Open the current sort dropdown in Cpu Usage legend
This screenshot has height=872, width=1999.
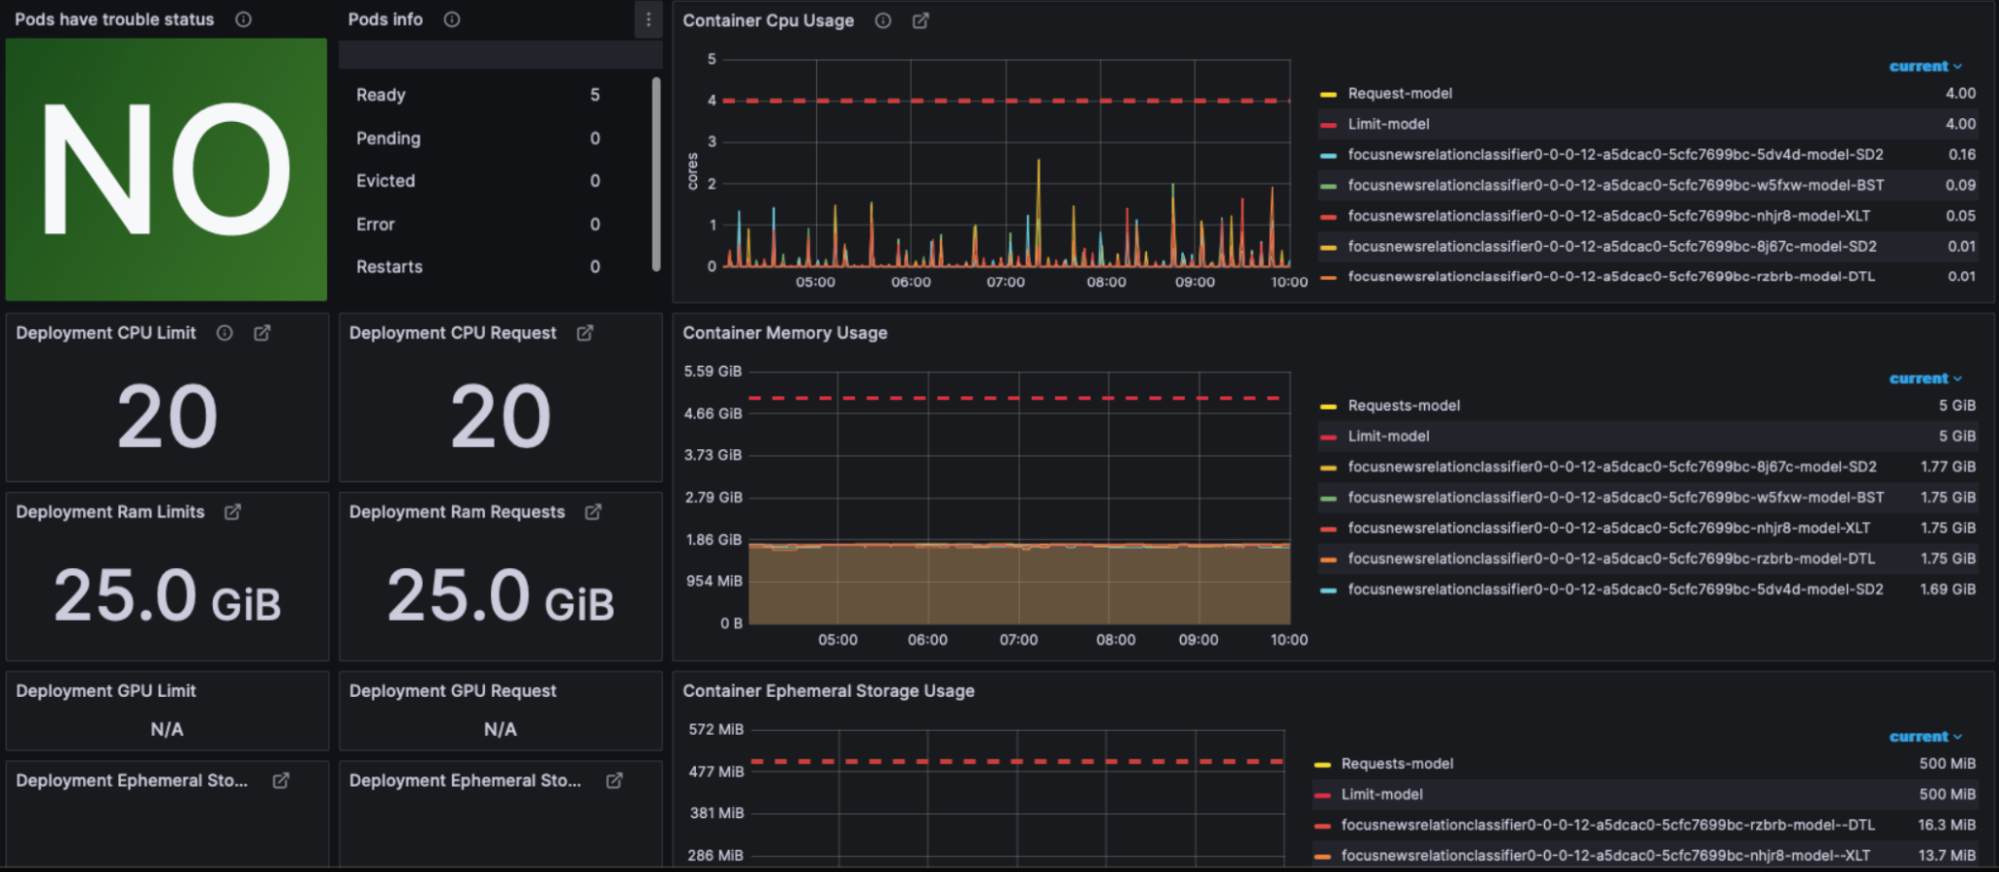(x=1925, y=66)
